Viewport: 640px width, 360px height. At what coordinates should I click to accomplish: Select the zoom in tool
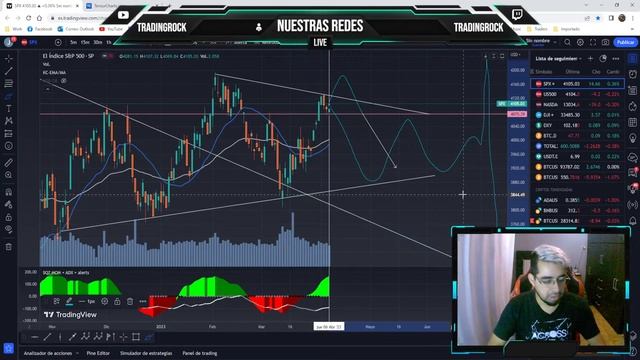pyautogui.click(x=9, y=175)
